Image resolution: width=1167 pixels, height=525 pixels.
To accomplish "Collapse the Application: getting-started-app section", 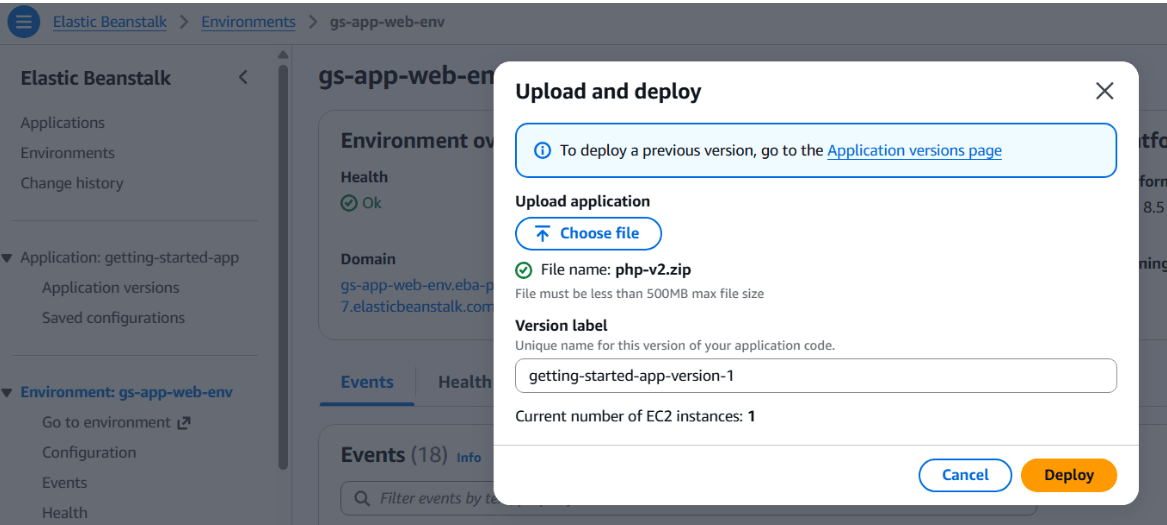I will 8,258.
